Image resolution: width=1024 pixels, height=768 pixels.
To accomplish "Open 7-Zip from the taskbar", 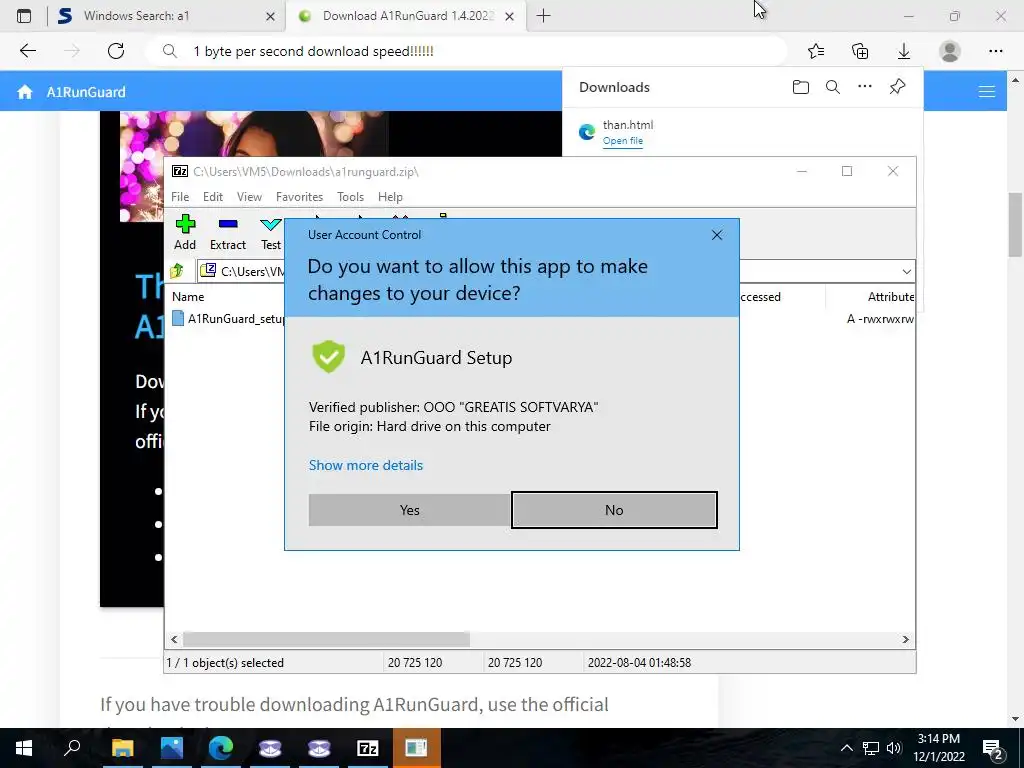I will [368, 748].
